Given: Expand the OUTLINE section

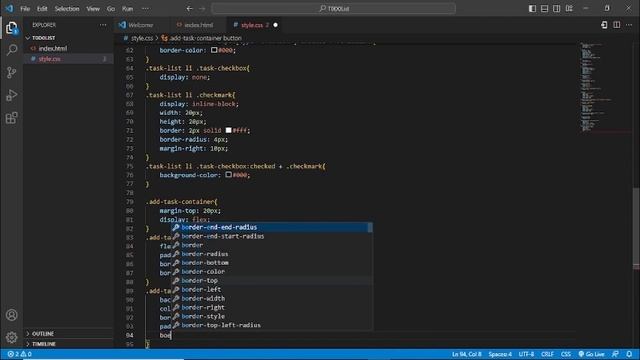Looking at the screenshot, I should tap(42, 333).
